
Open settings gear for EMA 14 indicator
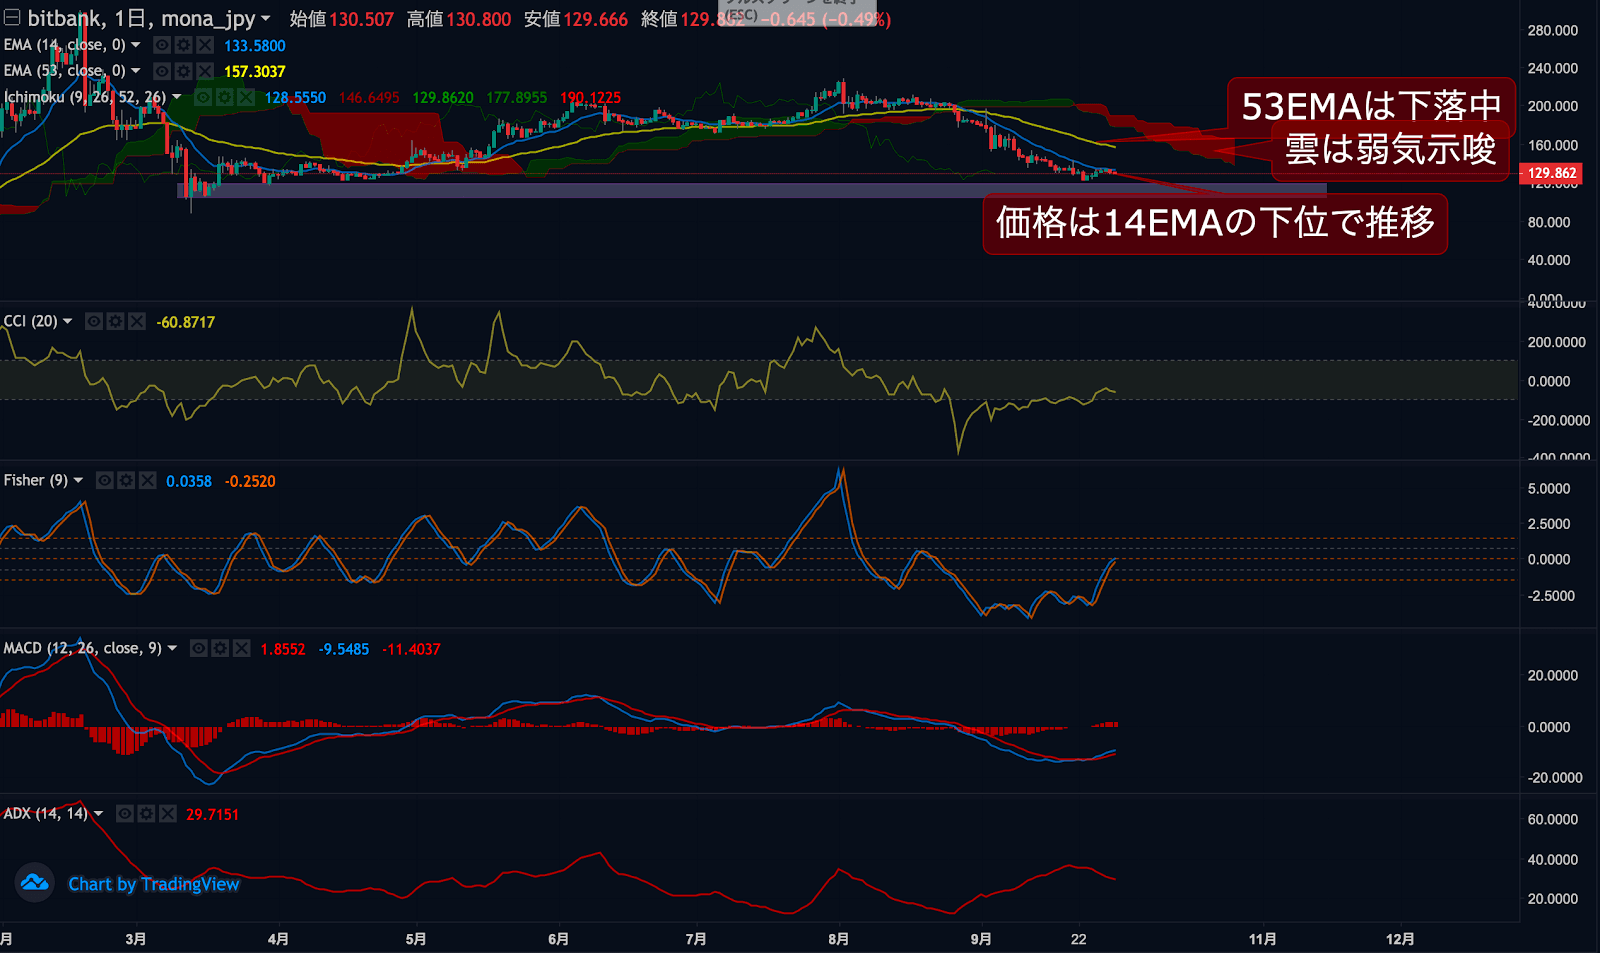coord(183,45)
